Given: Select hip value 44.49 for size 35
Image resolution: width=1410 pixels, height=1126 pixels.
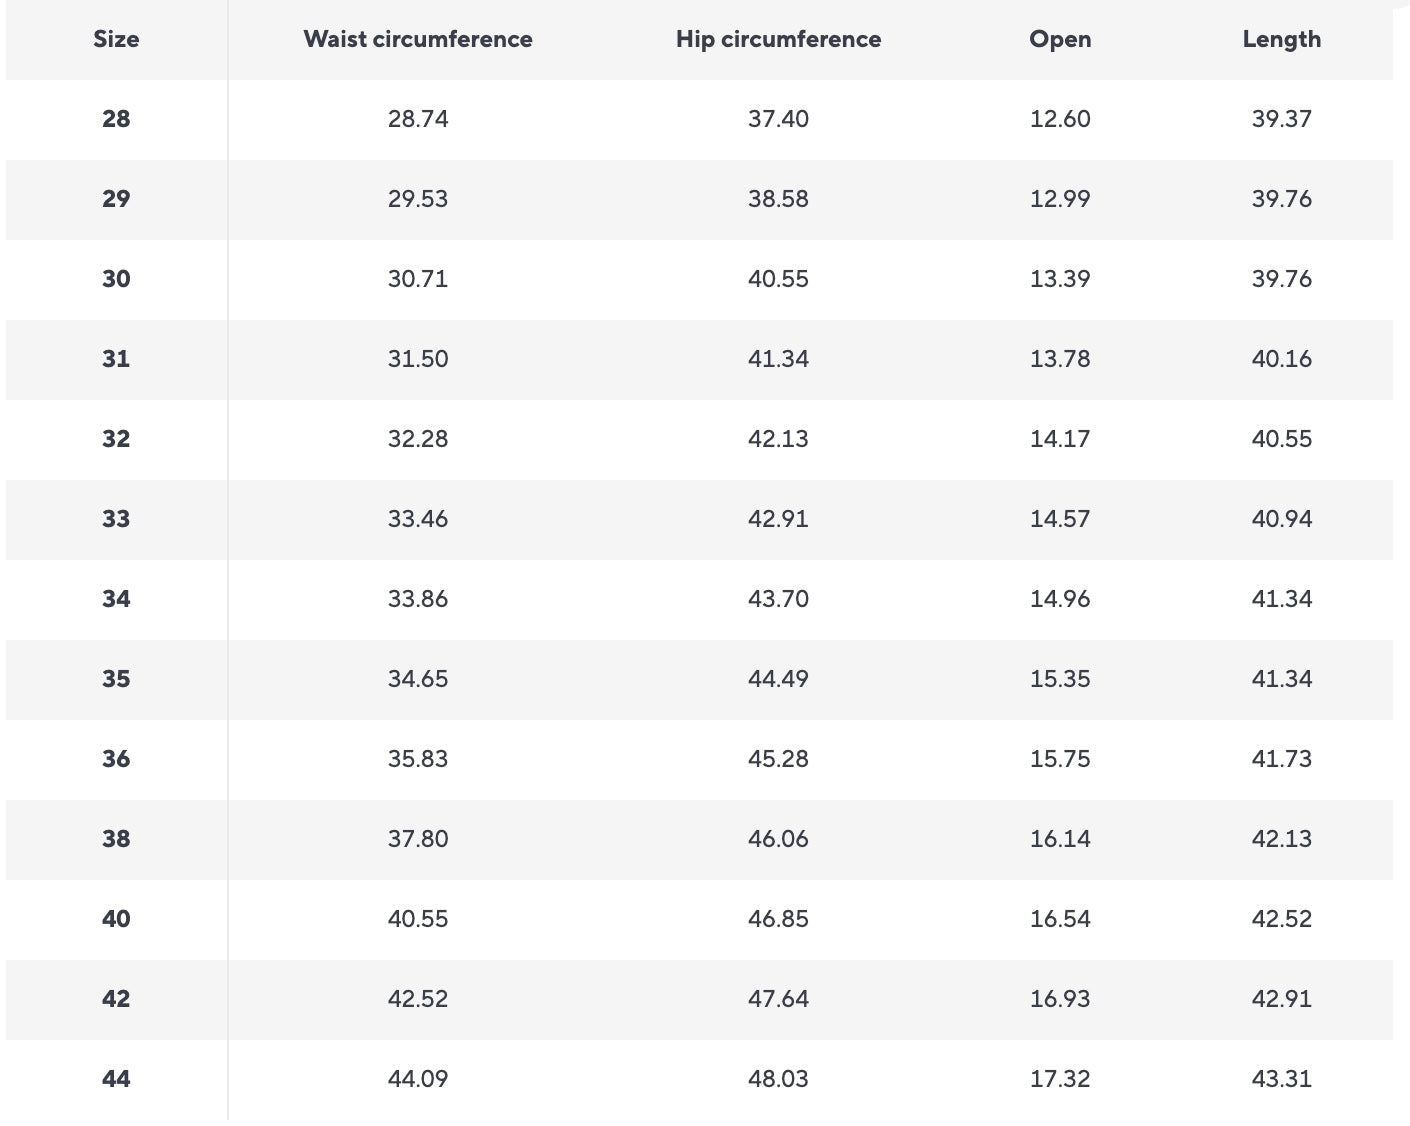Looking at the screenshot, I should pos(778,679).
